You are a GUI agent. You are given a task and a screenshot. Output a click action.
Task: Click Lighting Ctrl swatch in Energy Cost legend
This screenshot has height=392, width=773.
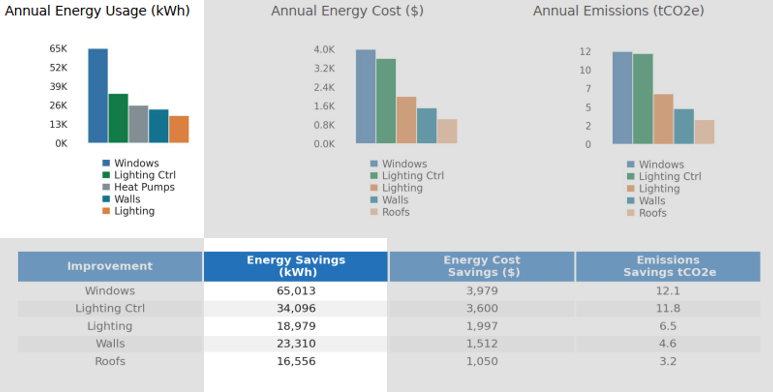coord(374,176)
